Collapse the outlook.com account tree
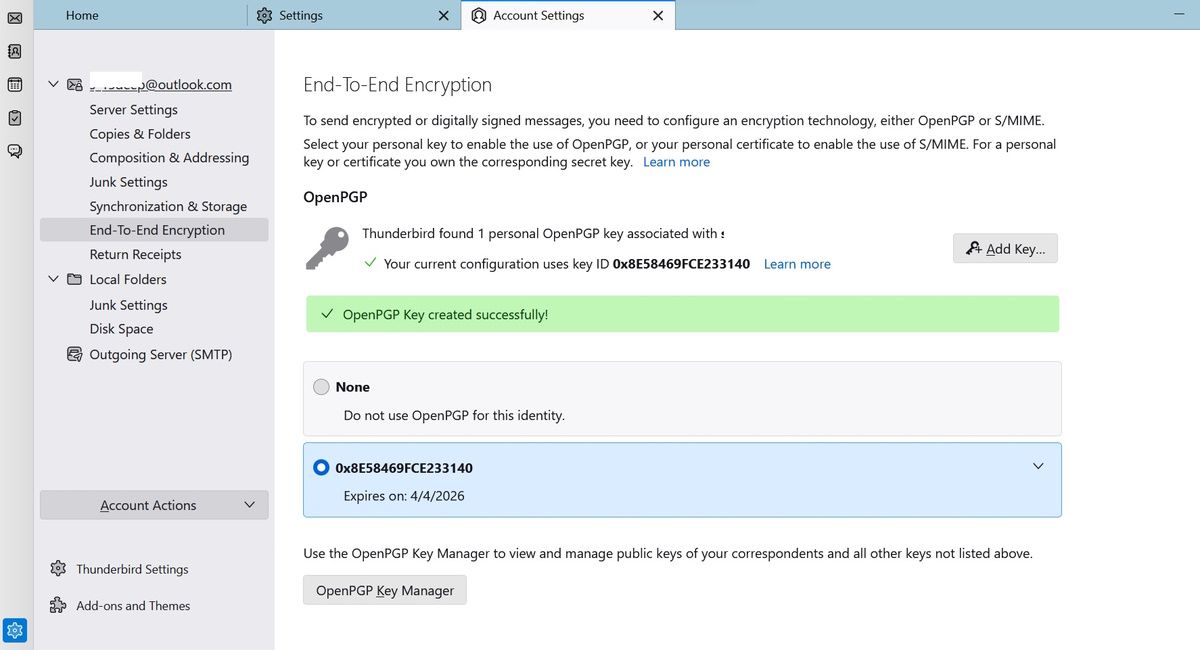 [x=54, y=85]
